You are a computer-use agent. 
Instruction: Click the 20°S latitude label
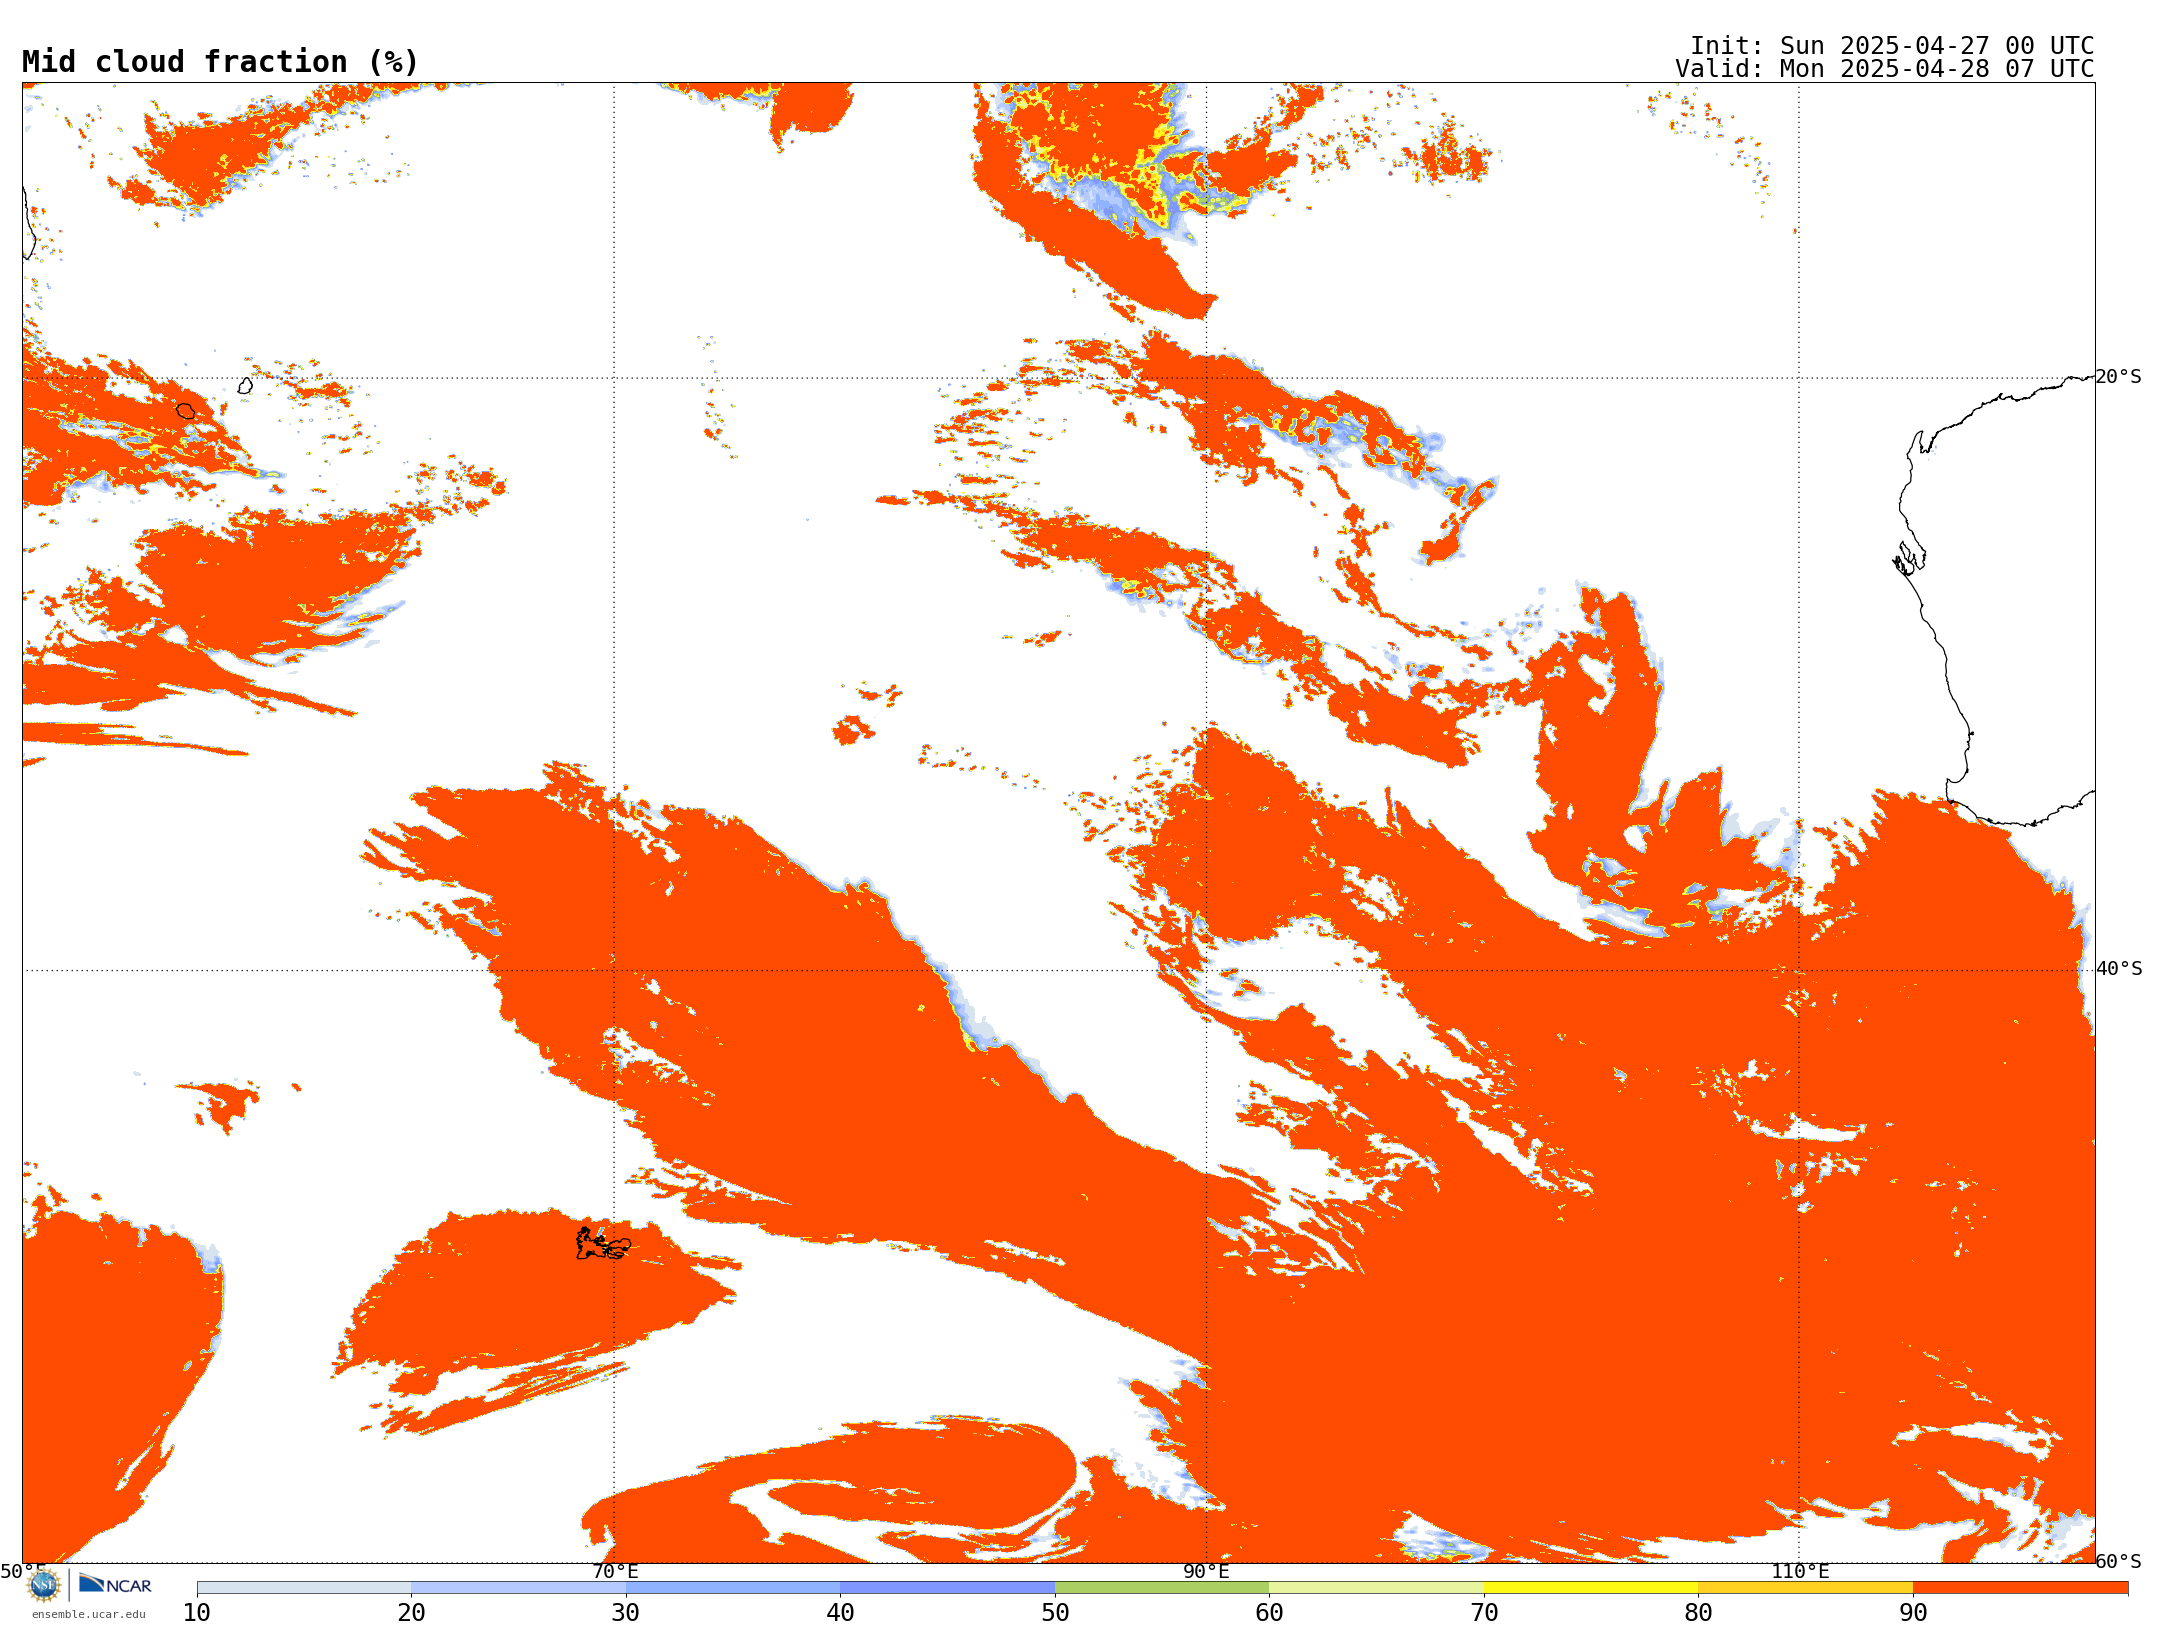click(2119, 377)
